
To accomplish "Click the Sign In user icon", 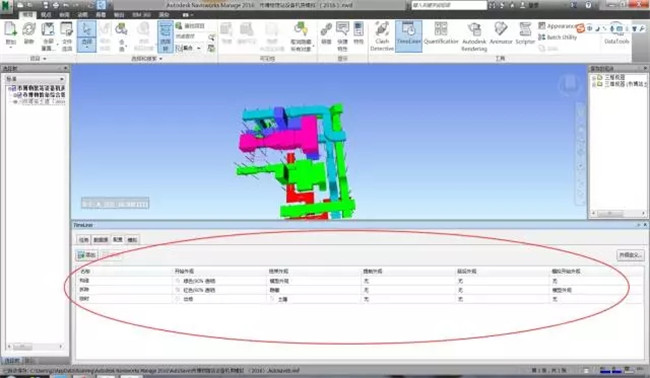I will 522,5.
